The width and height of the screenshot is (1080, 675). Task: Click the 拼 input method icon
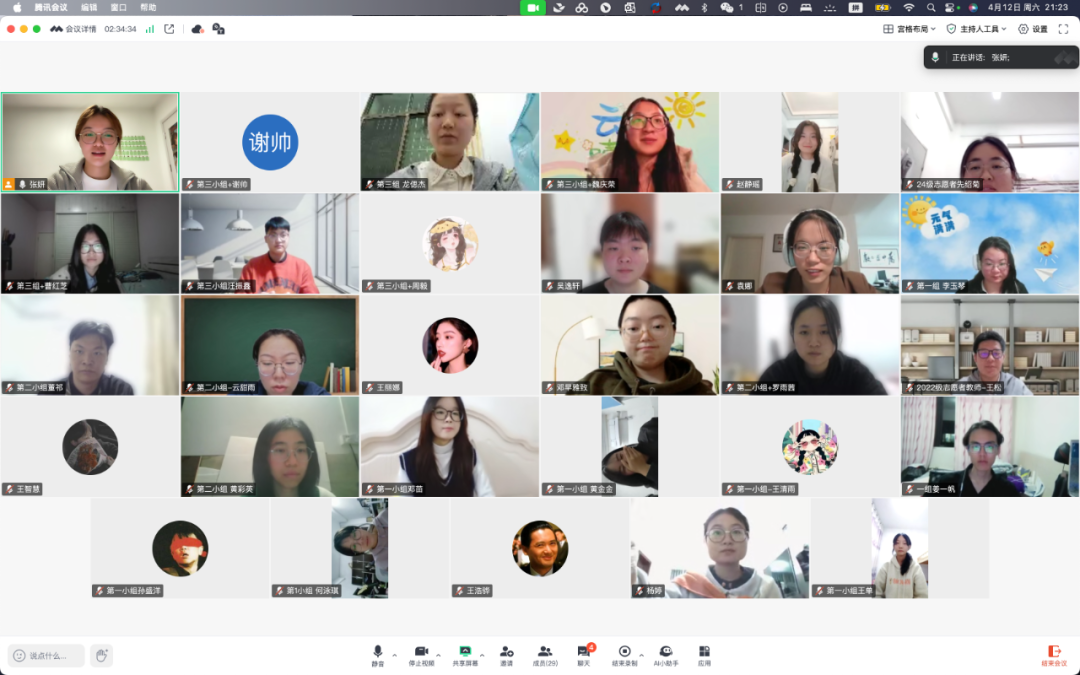click(855, 8)
